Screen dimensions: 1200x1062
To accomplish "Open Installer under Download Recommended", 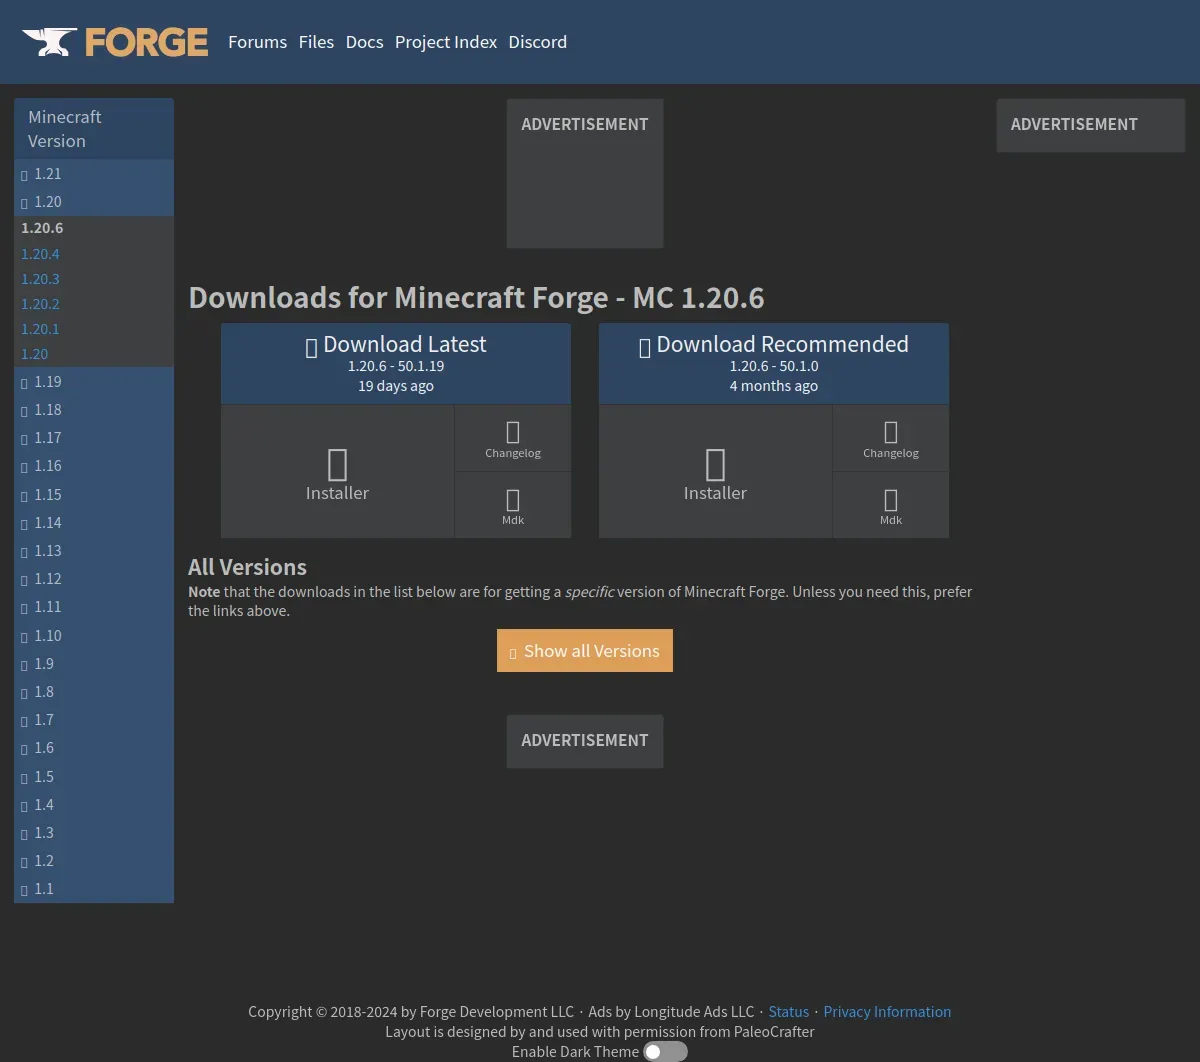I will (715, 472).
